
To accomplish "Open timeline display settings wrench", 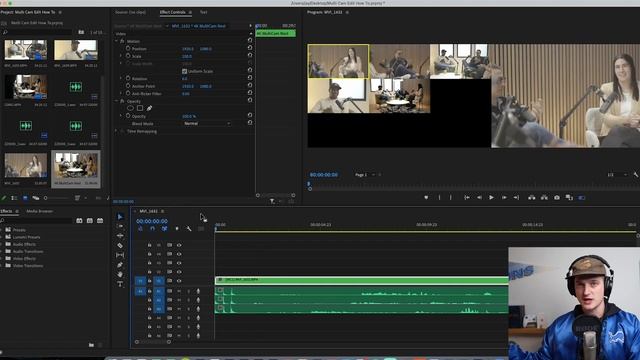I will (x=189, y=229).
